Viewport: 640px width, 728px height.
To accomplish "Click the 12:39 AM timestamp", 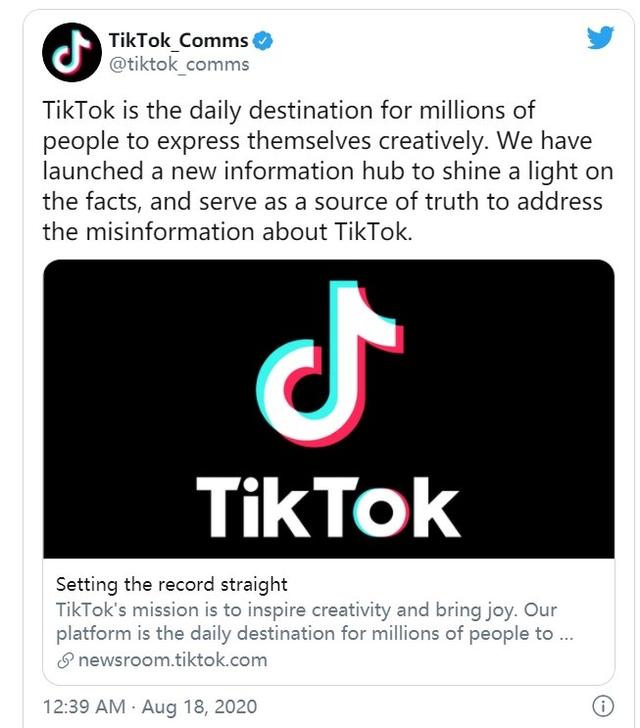I will (x=84, y=707).
